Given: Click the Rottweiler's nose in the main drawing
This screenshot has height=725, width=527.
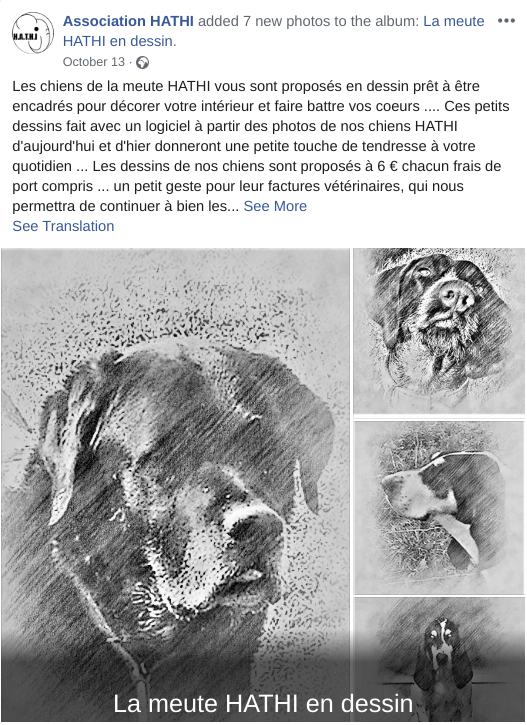Looking at the screenshot, I should pos(256,526).
